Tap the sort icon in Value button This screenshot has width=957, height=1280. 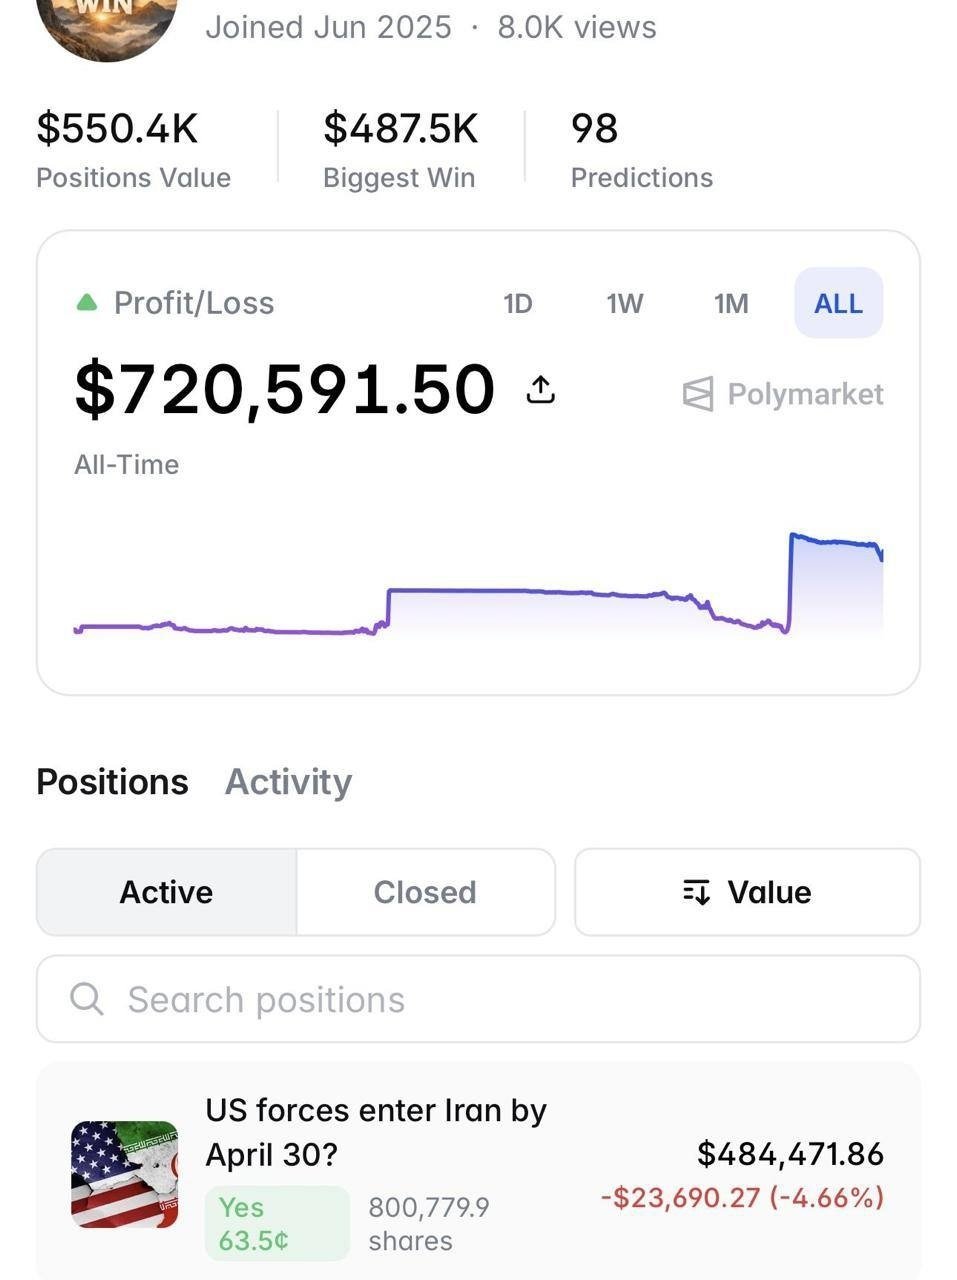tap(696, 892)
